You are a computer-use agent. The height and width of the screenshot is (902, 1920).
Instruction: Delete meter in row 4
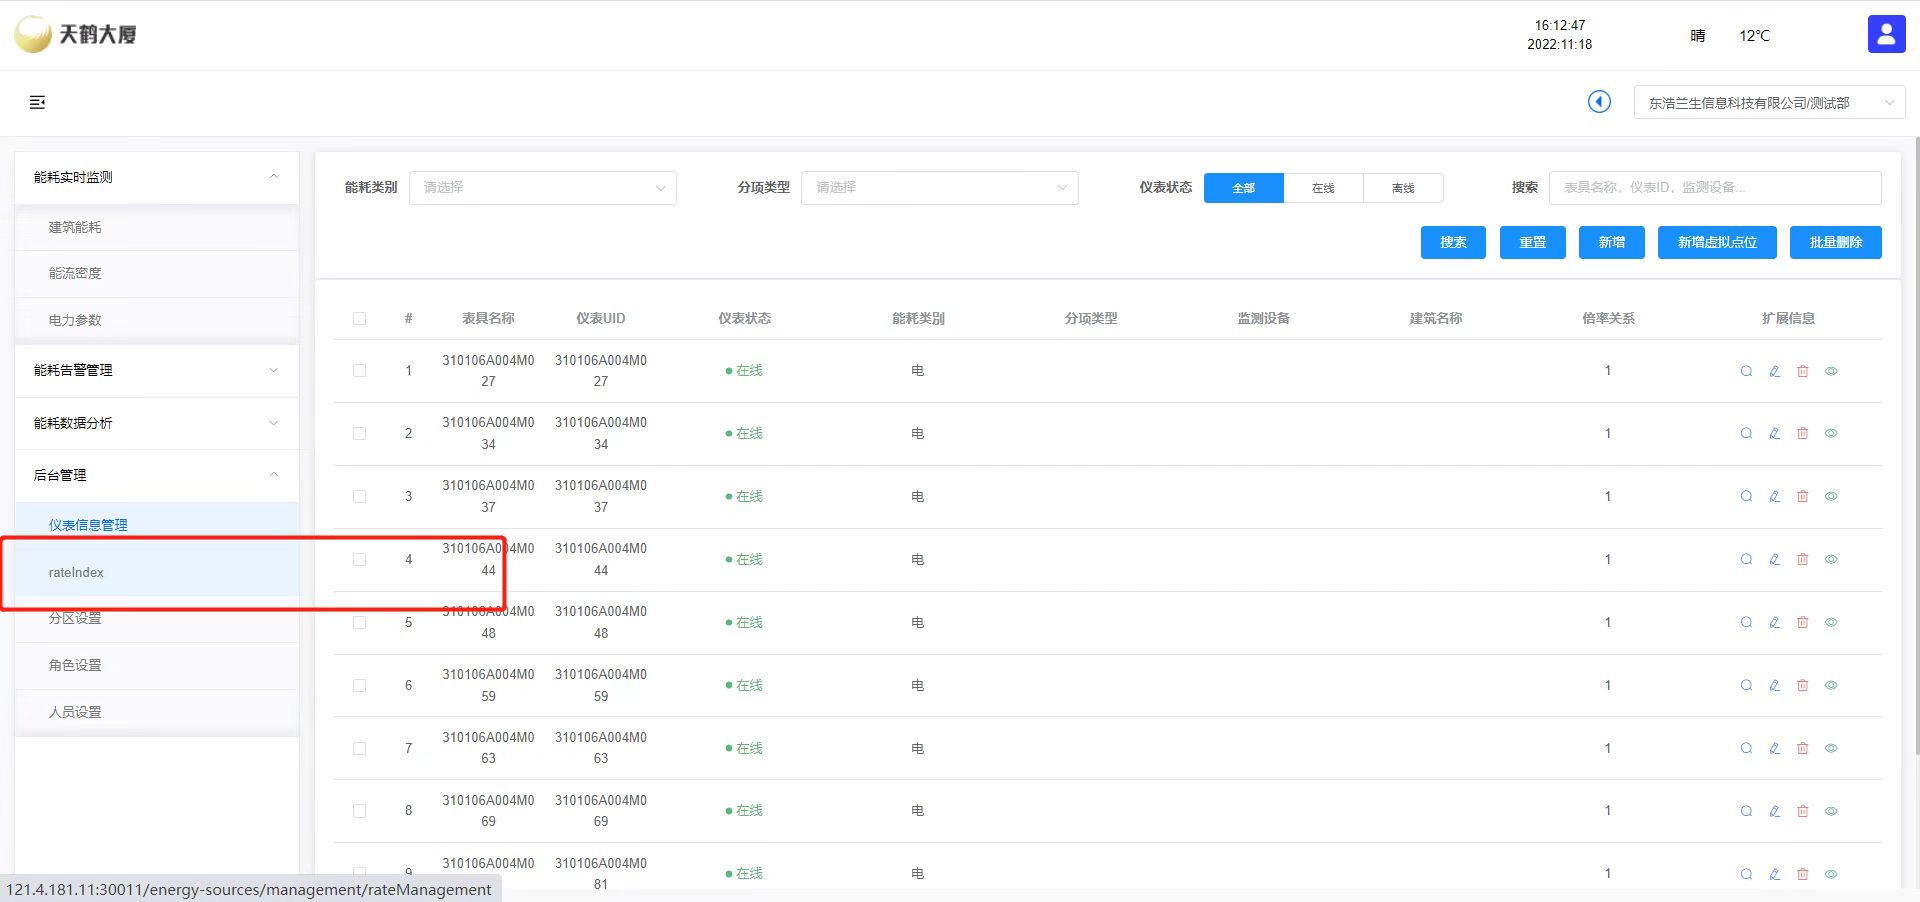pos(1802,560)
